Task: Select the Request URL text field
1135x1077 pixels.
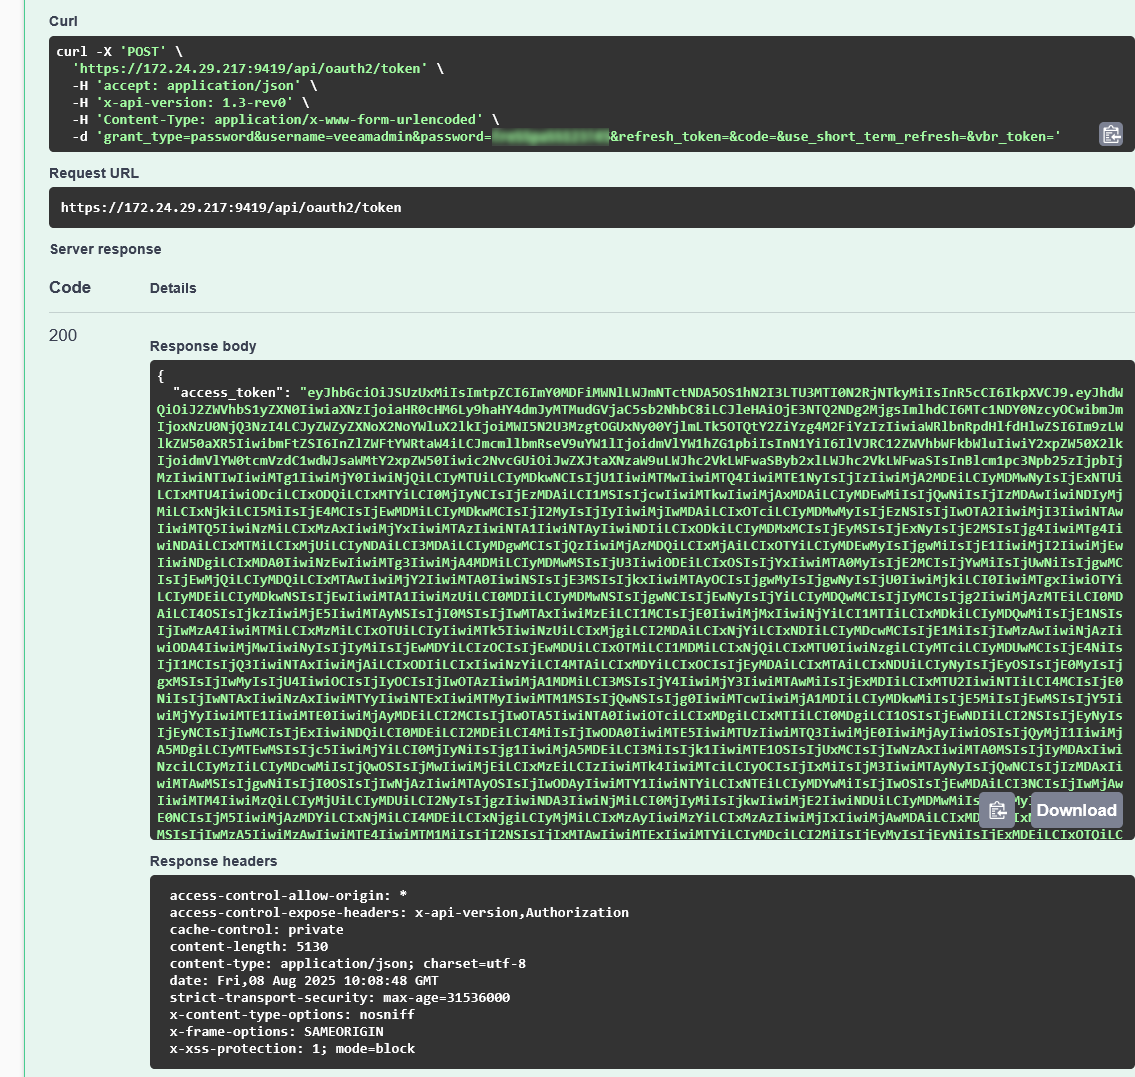Action: coord(233,207)
